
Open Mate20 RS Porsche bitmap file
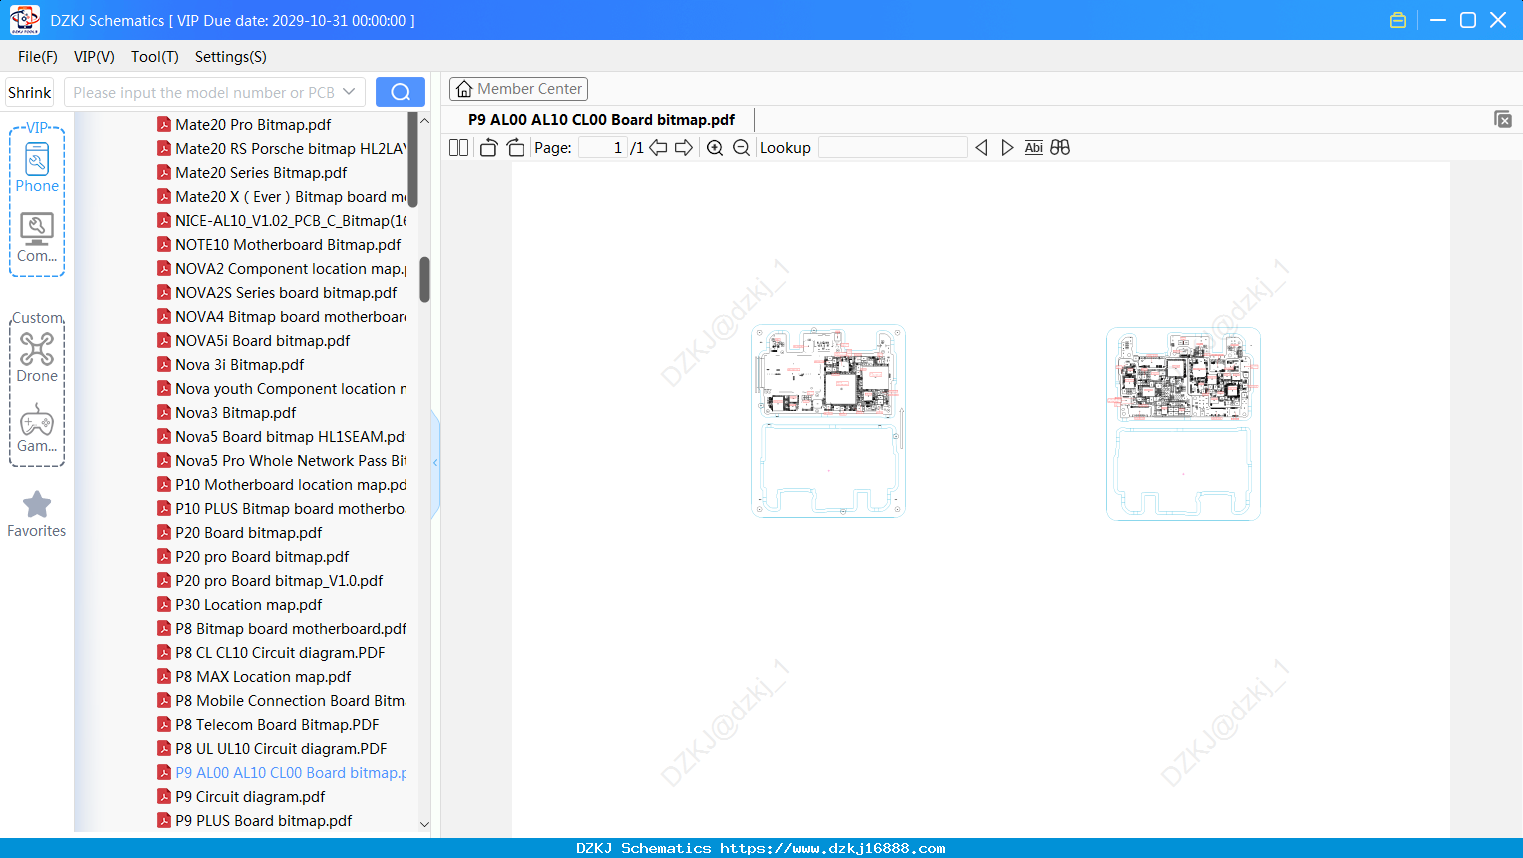tap(281, 149)
